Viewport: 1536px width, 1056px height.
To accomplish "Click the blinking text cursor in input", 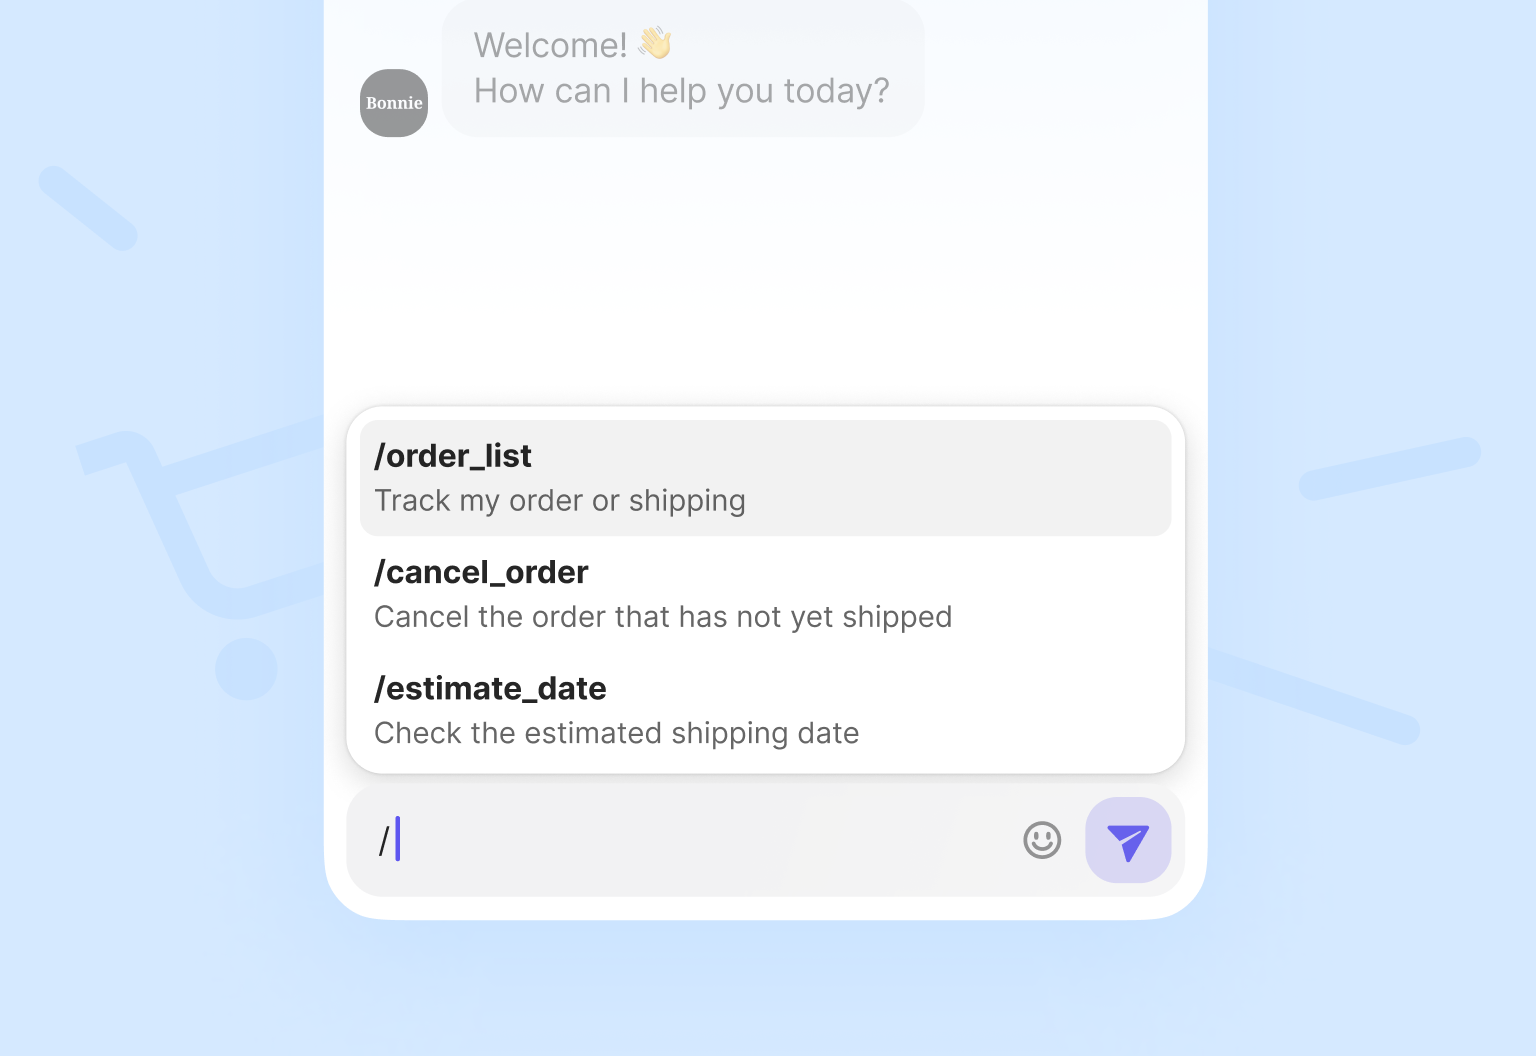I will 398,839.
